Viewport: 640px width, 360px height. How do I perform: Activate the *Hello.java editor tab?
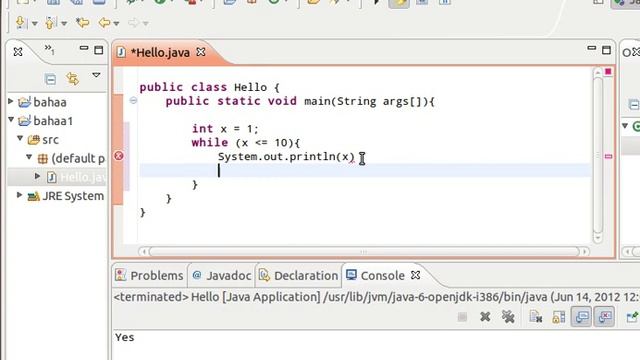point(160,53)
